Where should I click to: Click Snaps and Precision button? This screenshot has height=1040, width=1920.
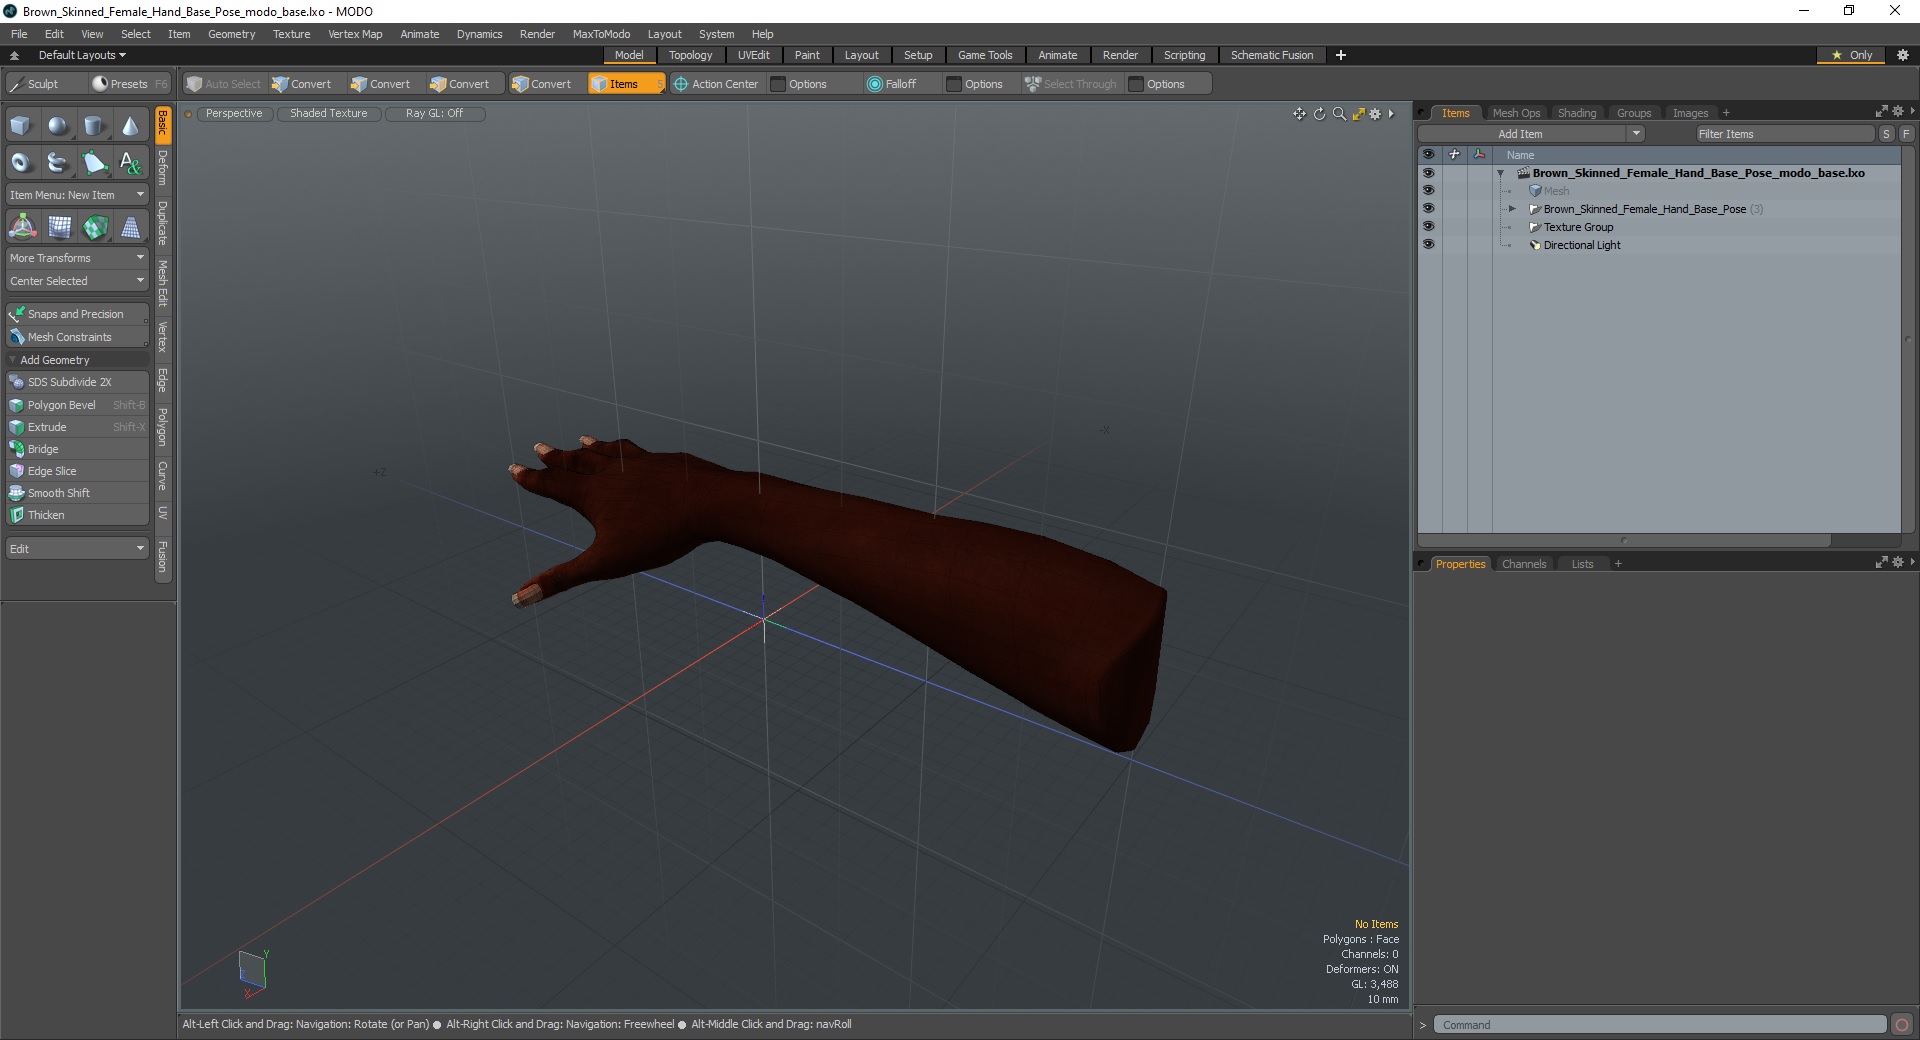tap(77, 314)
